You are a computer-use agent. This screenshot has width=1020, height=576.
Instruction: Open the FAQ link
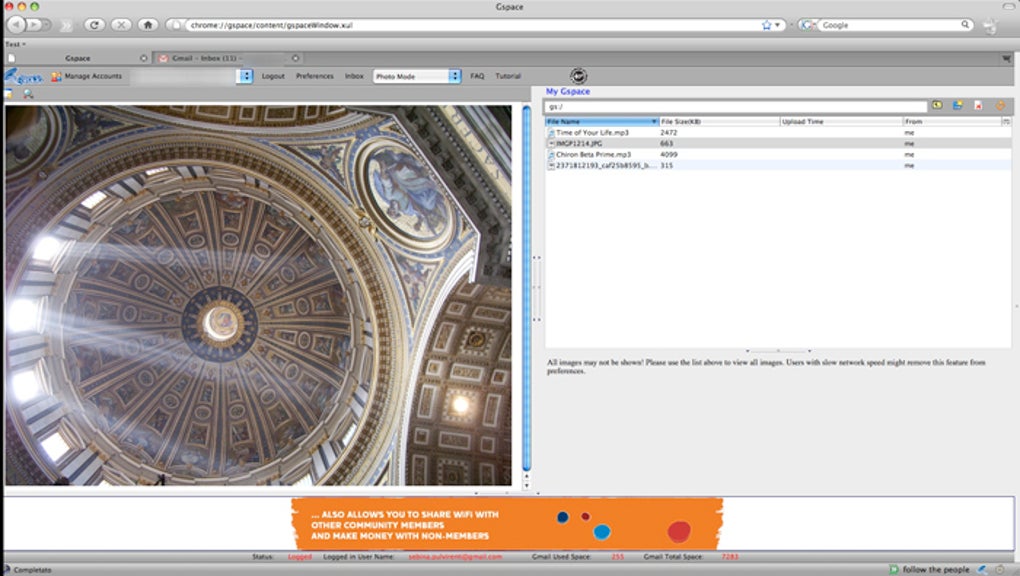[477, 76]
